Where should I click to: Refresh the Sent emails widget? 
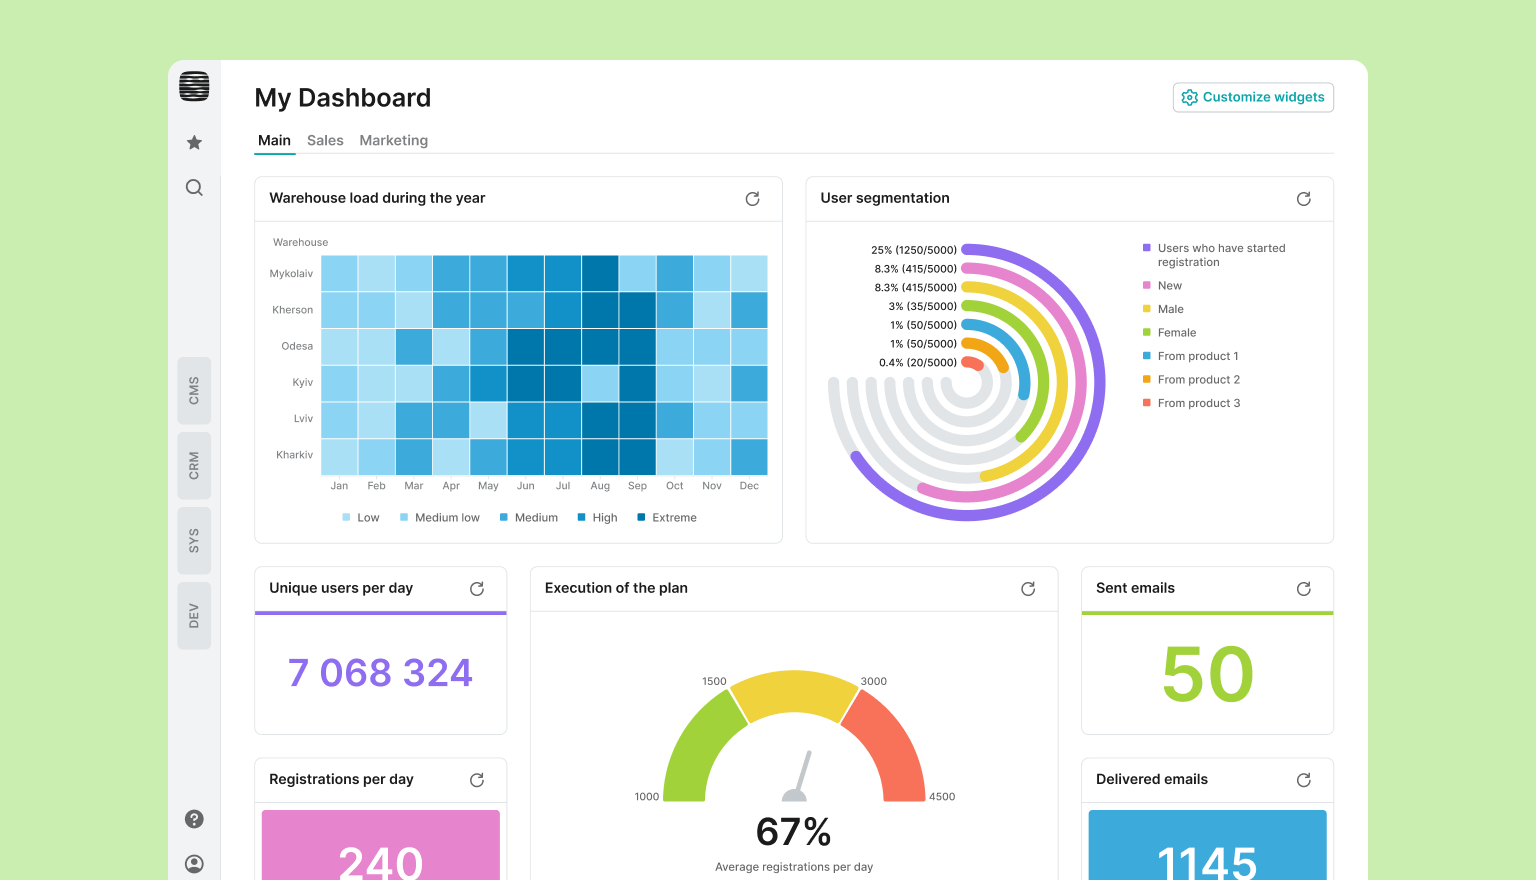coord(1303,589)
